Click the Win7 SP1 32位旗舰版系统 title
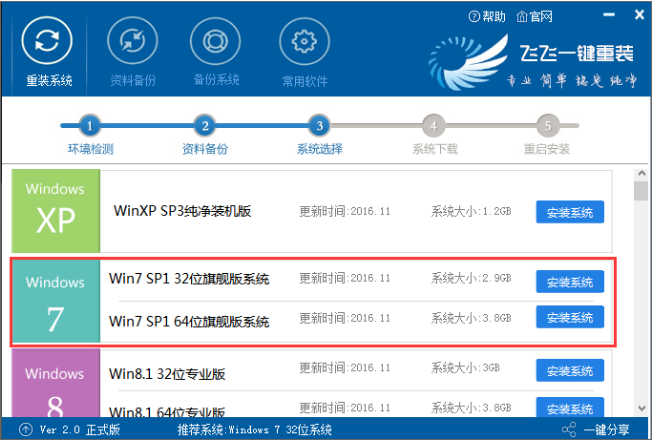The width and height of the screenshot is (654, 444). click(189, 278)
